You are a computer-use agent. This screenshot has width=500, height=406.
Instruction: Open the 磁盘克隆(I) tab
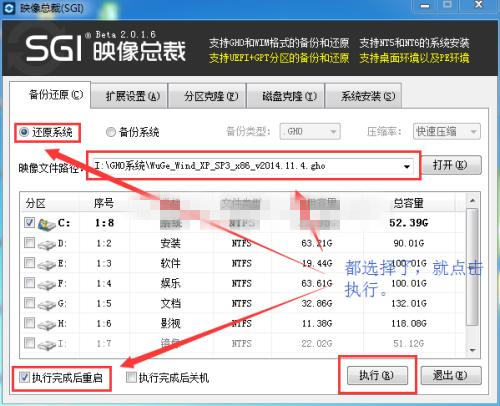[286, 96]
